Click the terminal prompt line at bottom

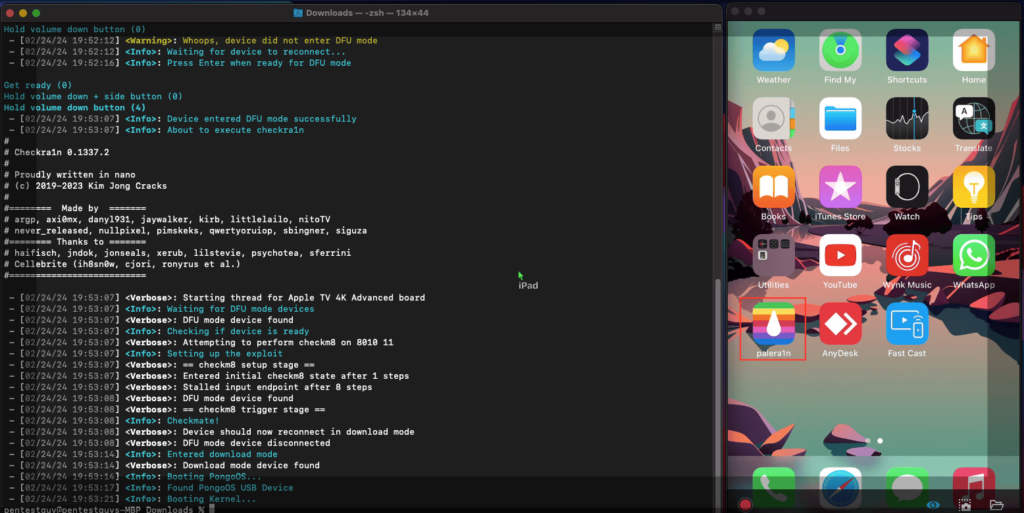point(108,509)
